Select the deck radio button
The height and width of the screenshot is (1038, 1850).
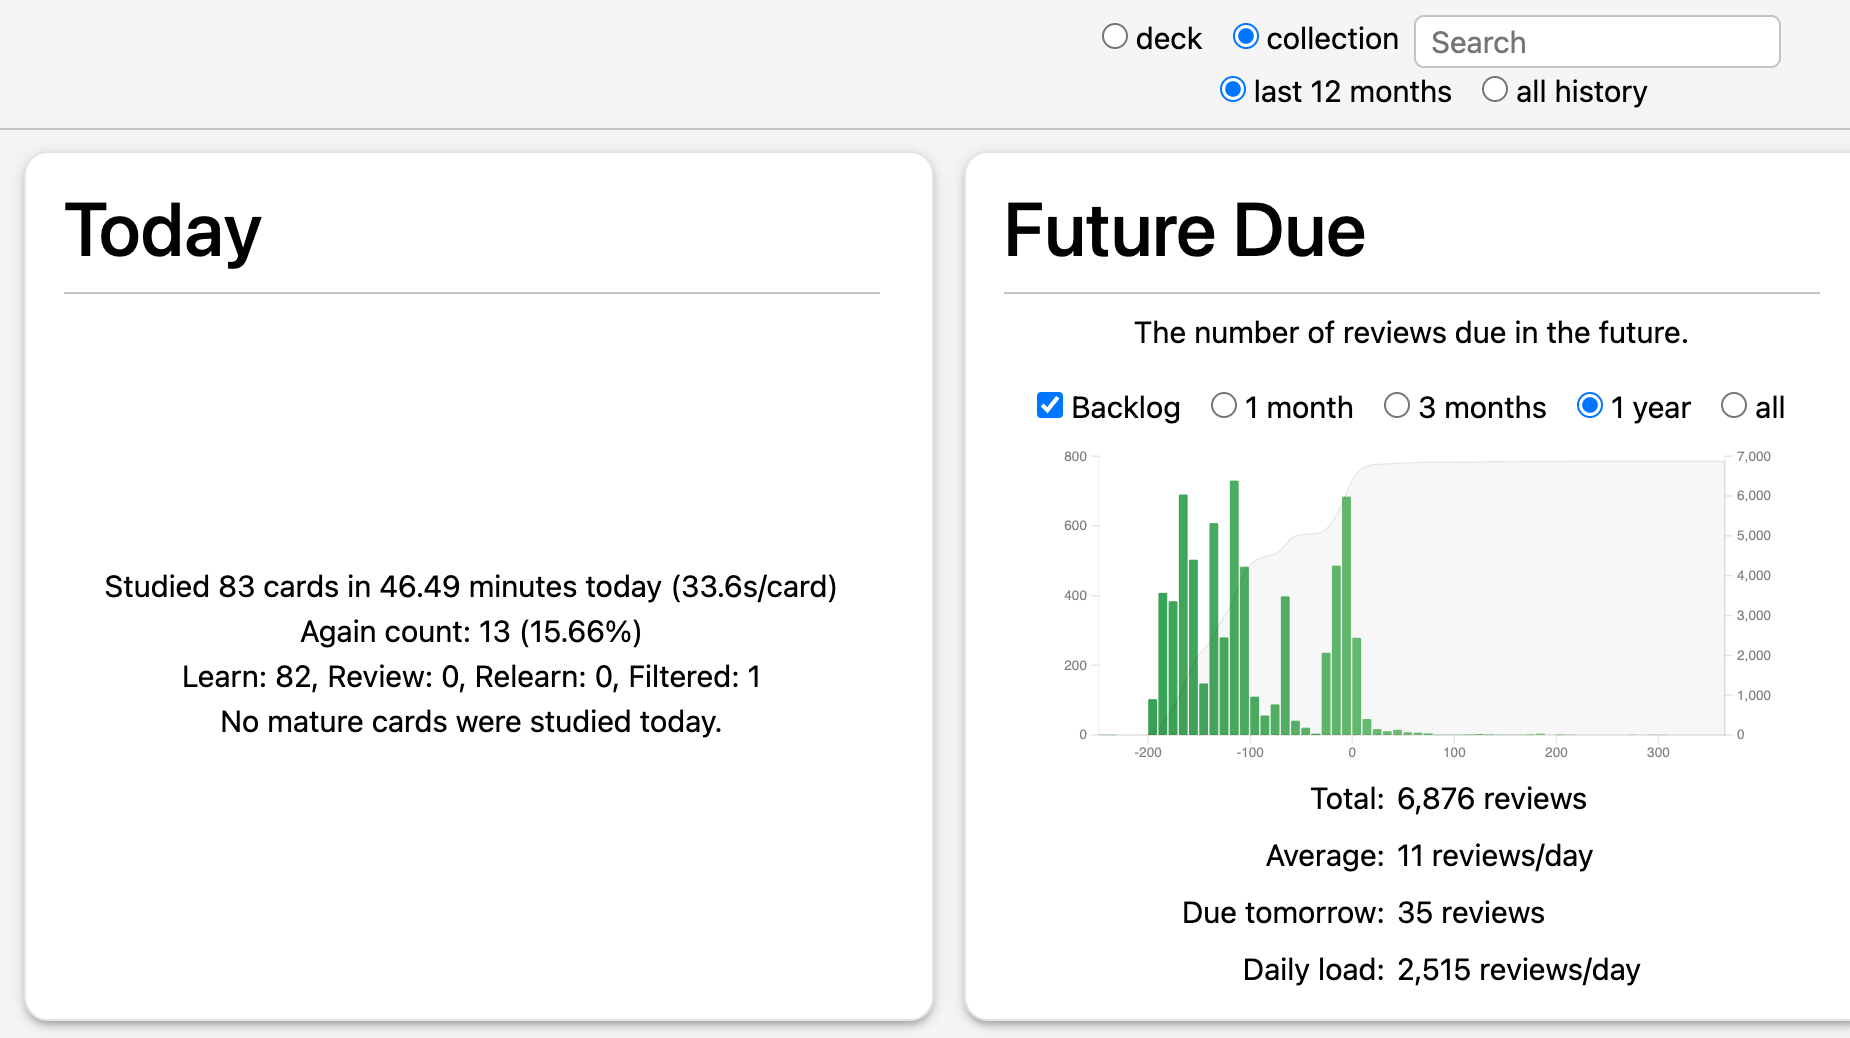click(x=1115, y=37)
